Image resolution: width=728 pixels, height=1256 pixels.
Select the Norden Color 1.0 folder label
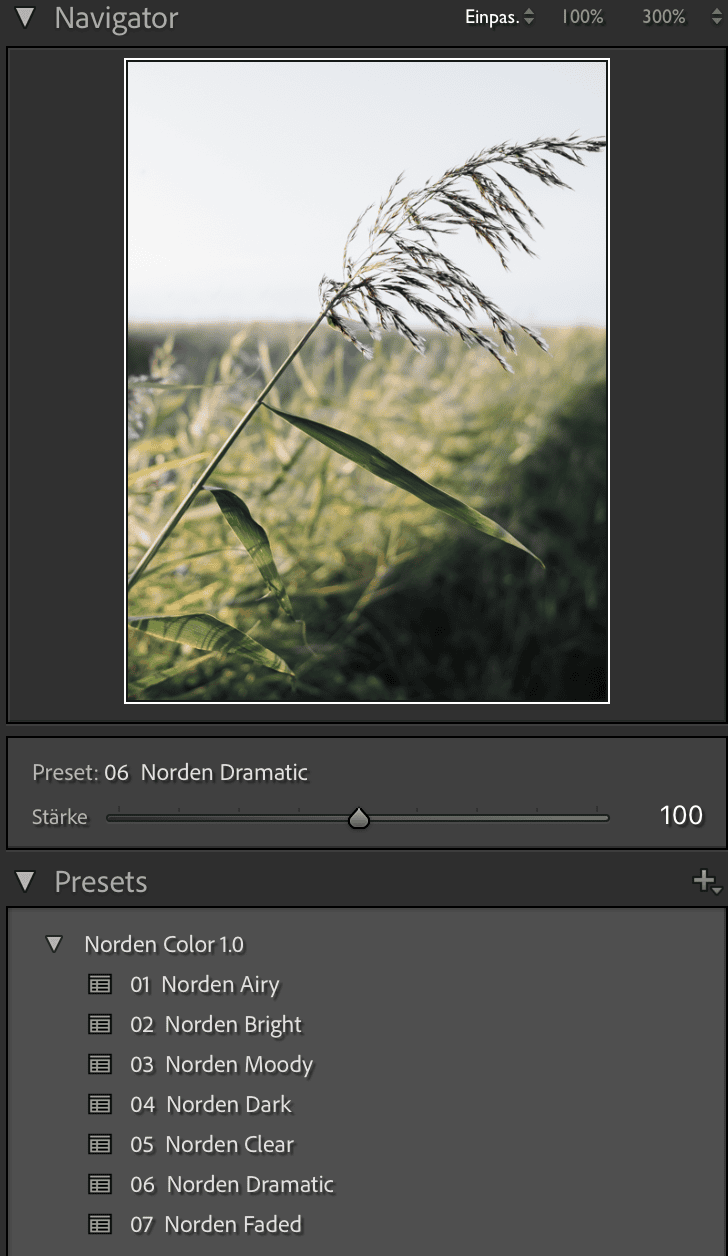pos(164,943)
